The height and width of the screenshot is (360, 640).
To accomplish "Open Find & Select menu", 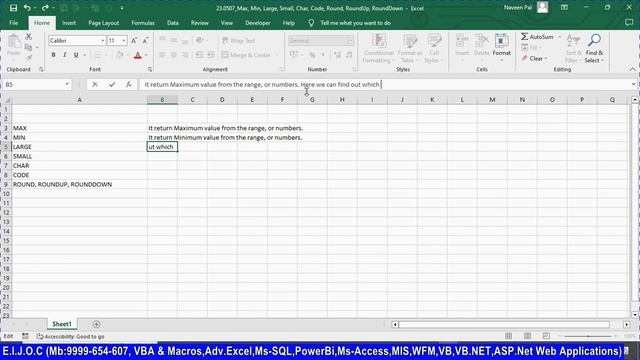I will point(594,49).
